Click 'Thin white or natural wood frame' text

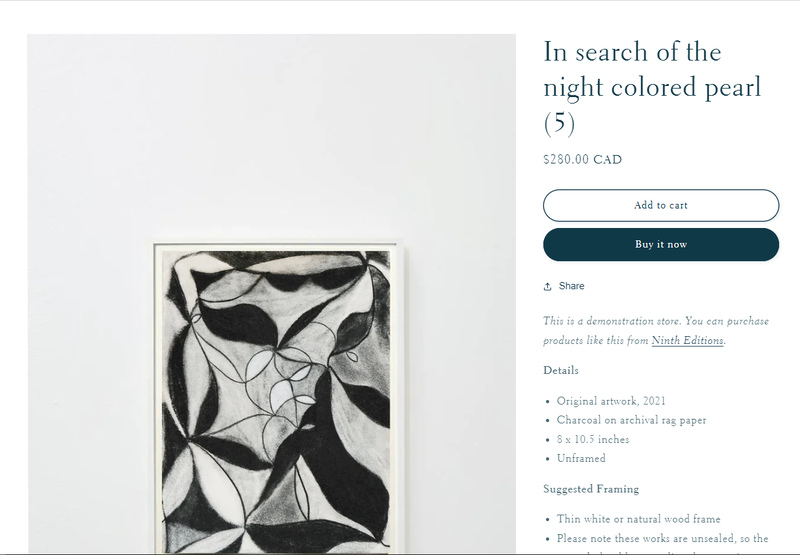pos(638,519)
